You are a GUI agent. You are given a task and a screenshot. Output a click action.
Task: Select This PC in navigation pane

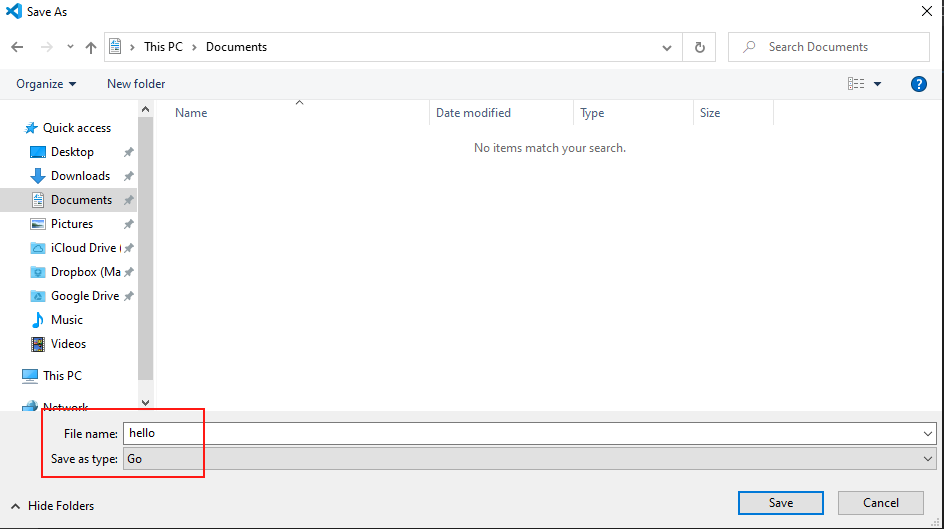(62, 376)
